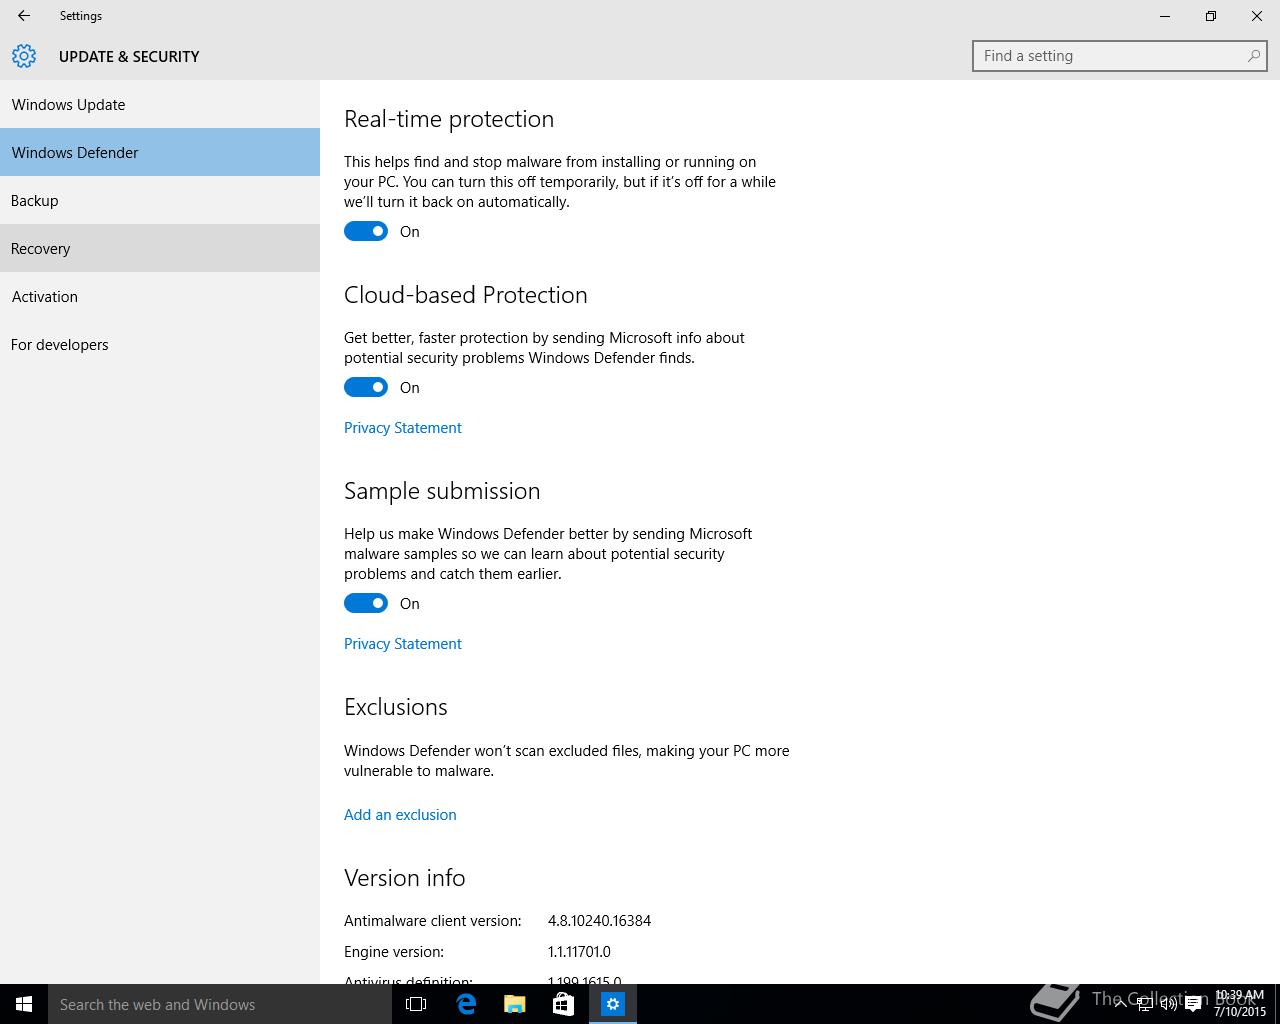Open Privacy Statement under Cloud-based Protection
1280x1024 pixels.
coord(402,428)
